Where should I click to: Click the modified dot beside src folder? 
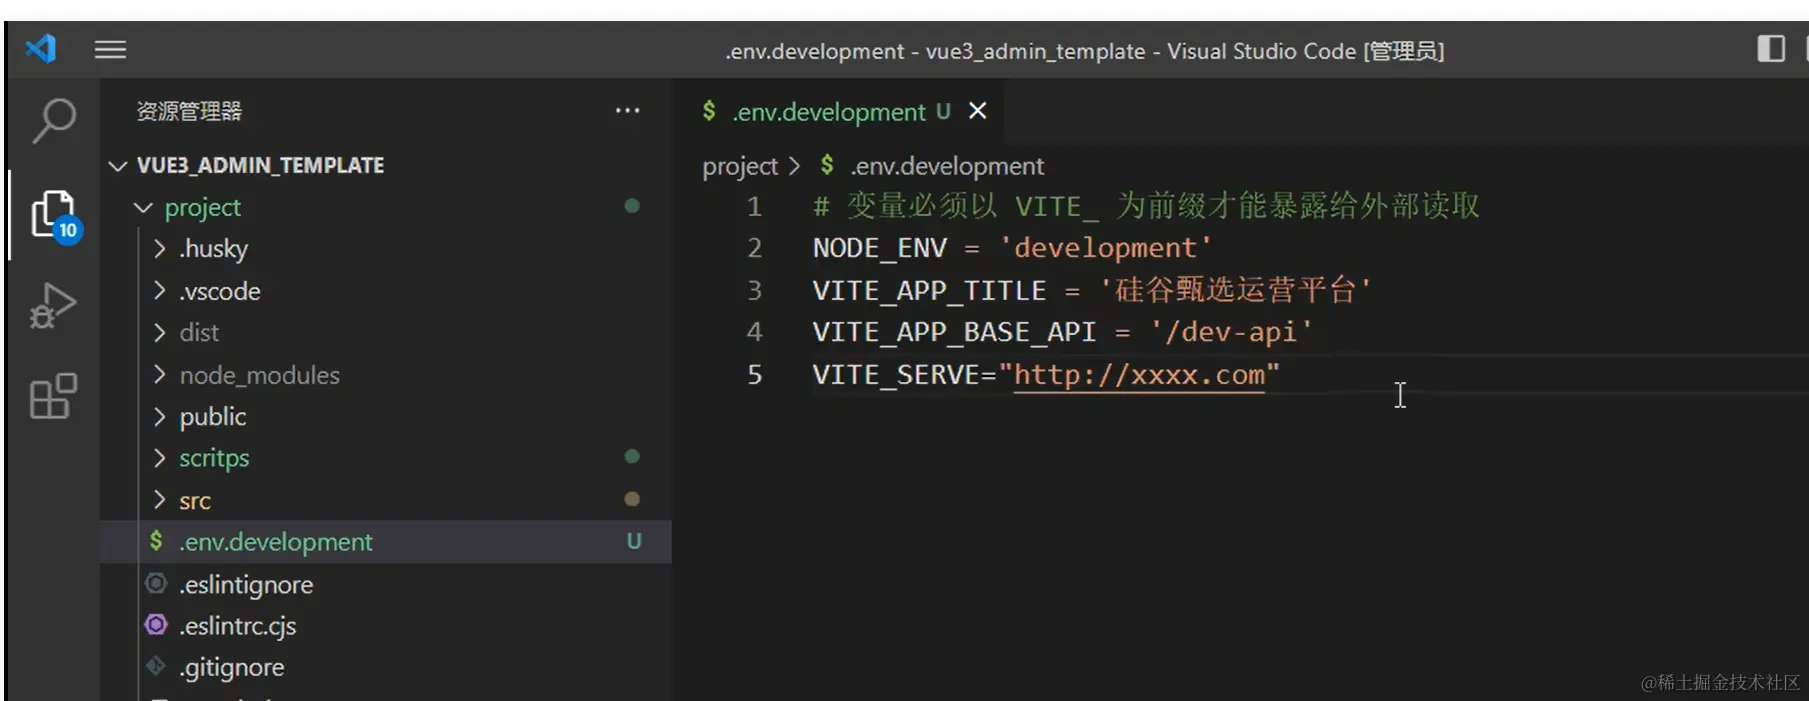pyautogui.click(x=632, y=499)
